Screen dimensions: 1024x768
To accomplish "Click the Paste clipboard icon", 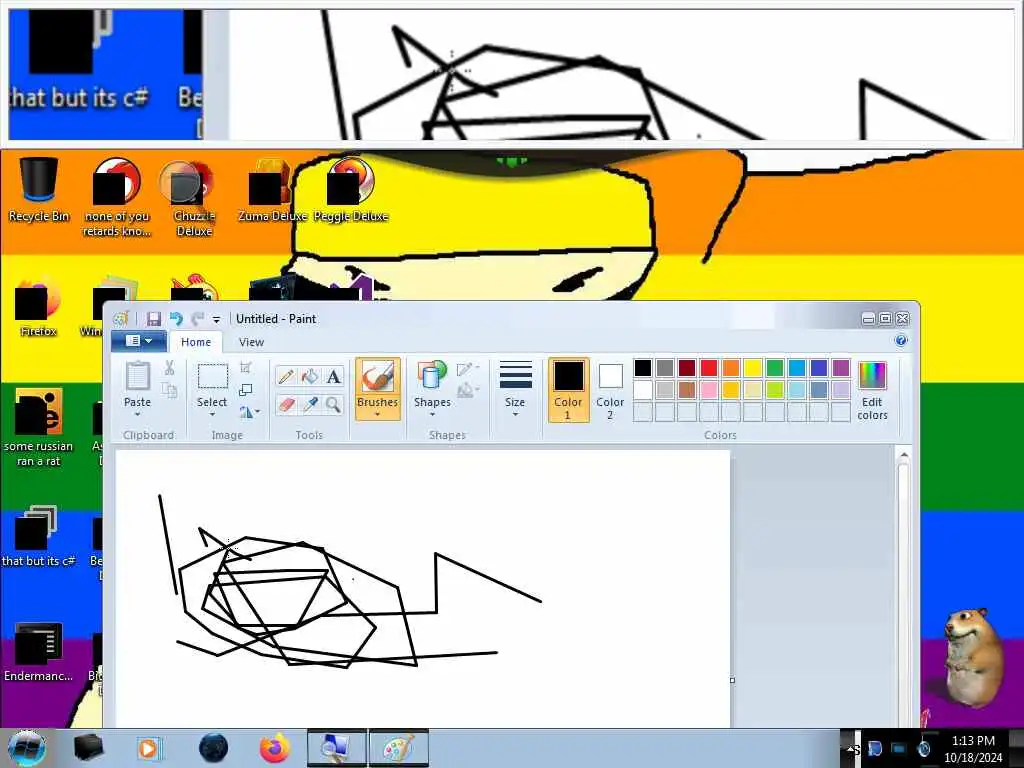I will pos(137,377).
